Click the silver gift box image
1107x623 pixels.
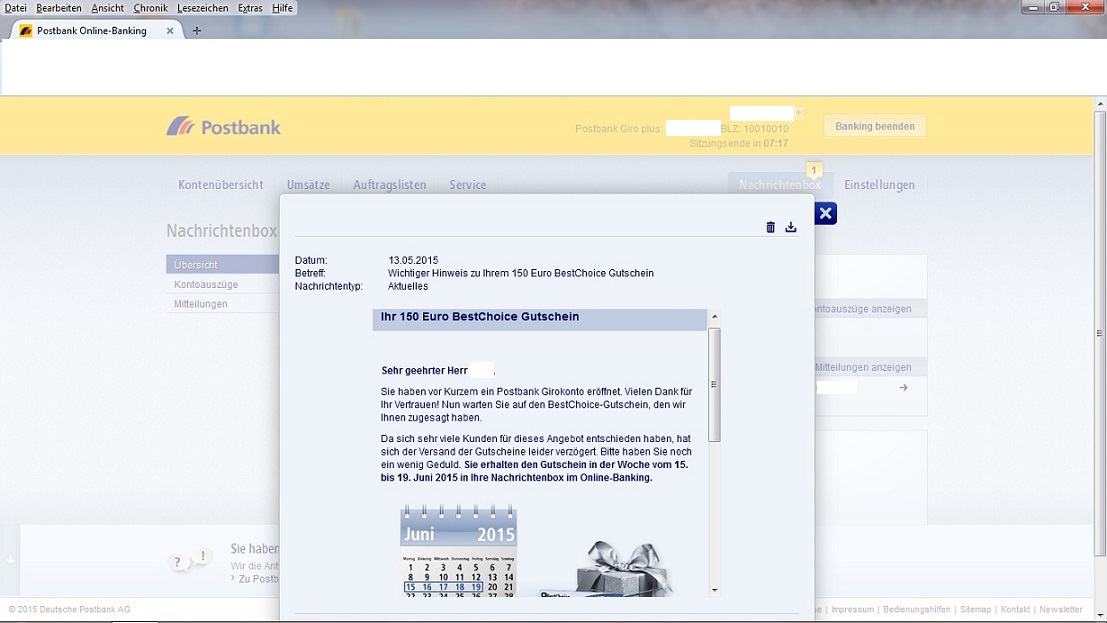pos(623,569)
